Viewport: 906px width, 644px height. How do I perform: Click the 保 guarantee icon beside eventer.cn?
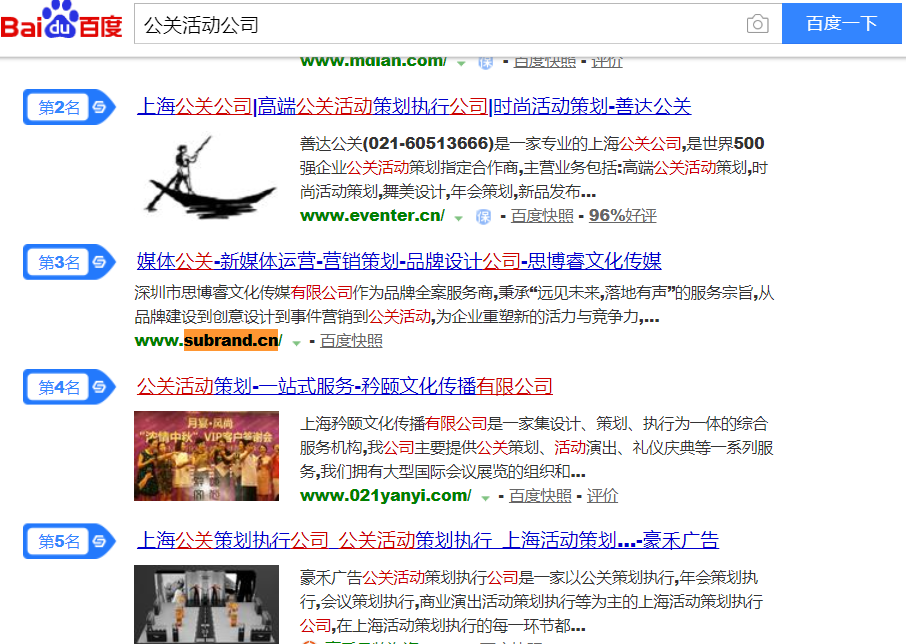483,217
